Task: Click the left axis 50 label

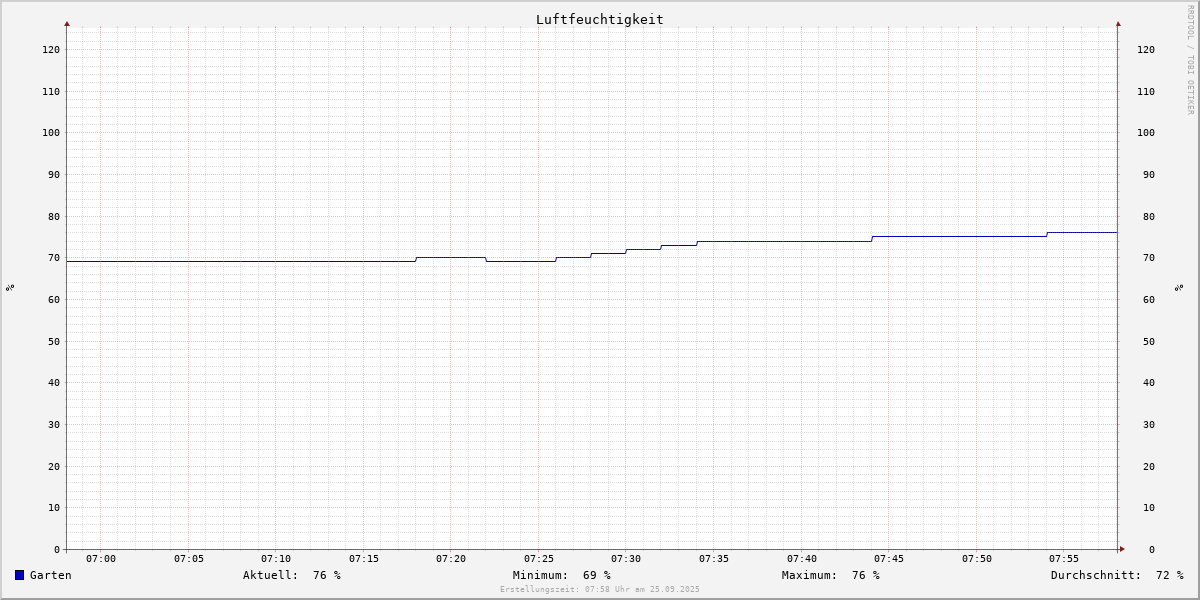Action: point(54,341)
